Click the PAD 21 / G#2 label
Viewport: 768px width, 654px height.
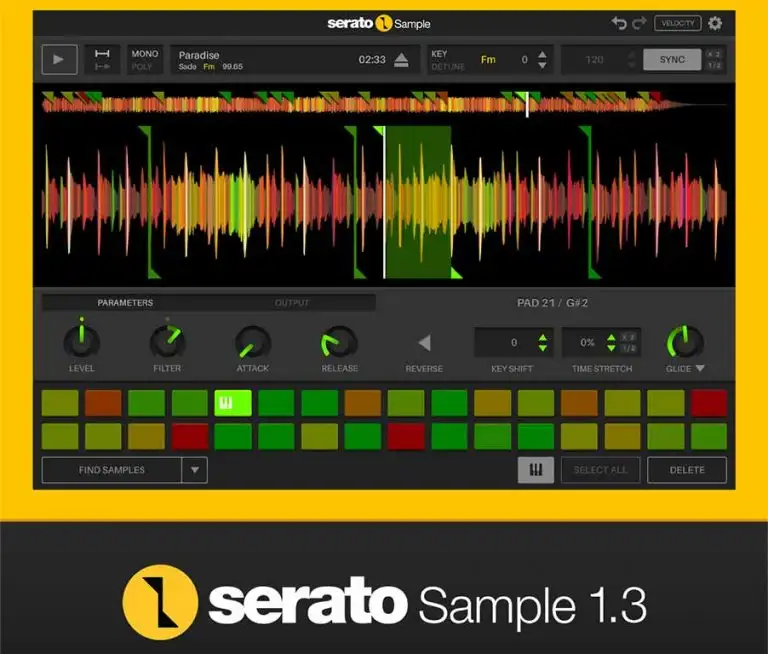pos(552,303)
